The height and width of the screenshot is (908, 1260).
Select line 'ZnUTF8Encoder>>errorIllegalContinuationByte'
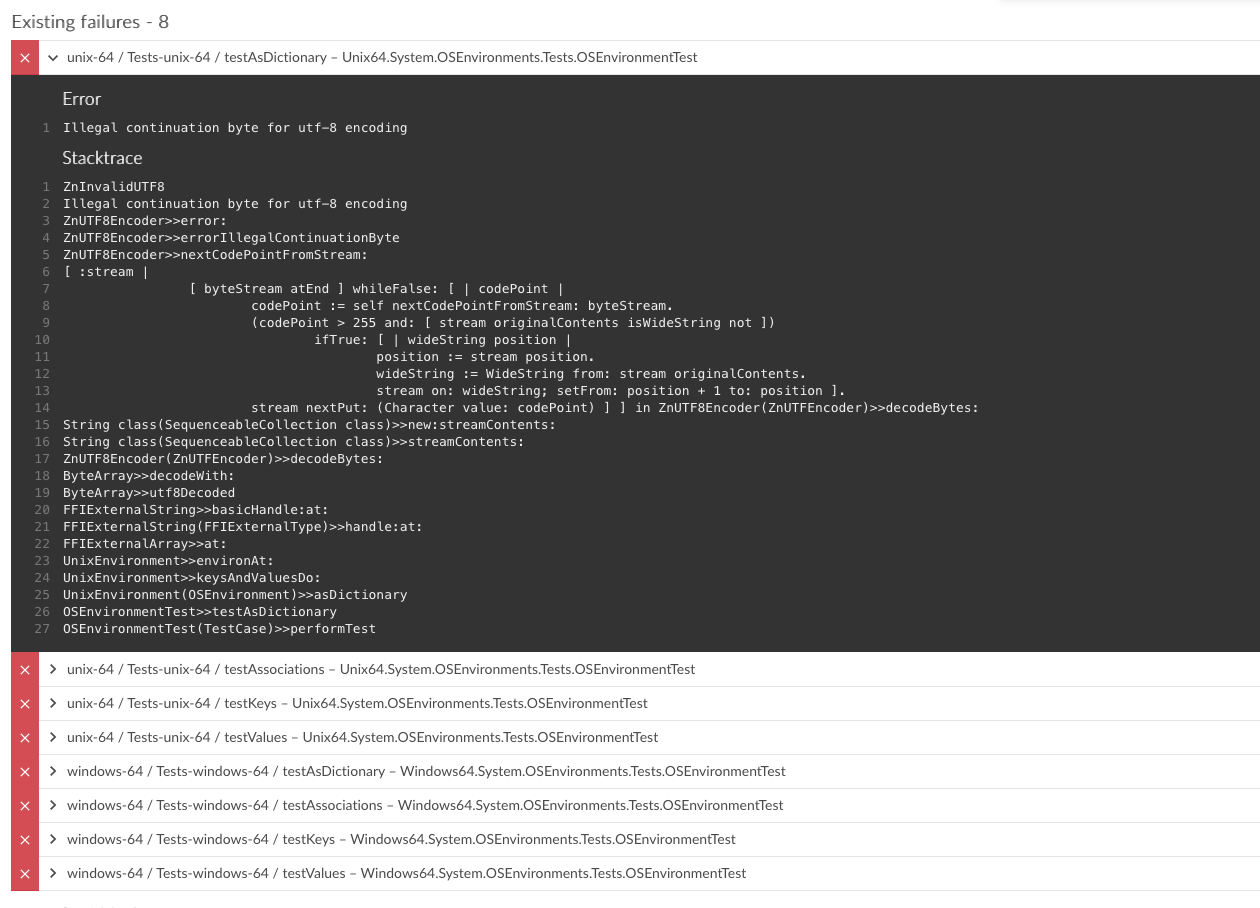(x=231, y=238)
